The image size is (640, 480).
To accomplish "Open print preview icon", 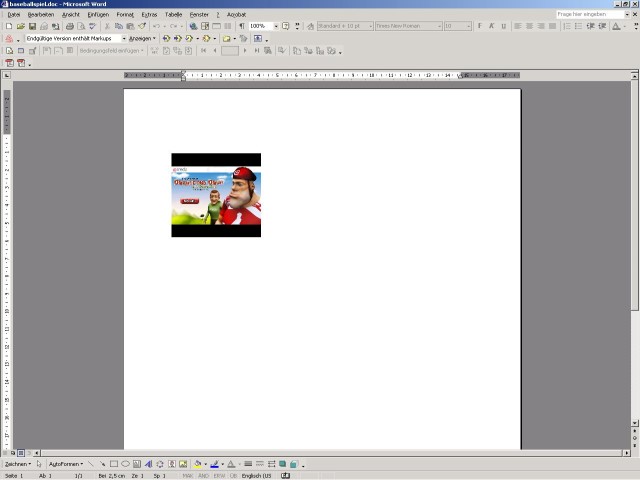I will (81, 26).
